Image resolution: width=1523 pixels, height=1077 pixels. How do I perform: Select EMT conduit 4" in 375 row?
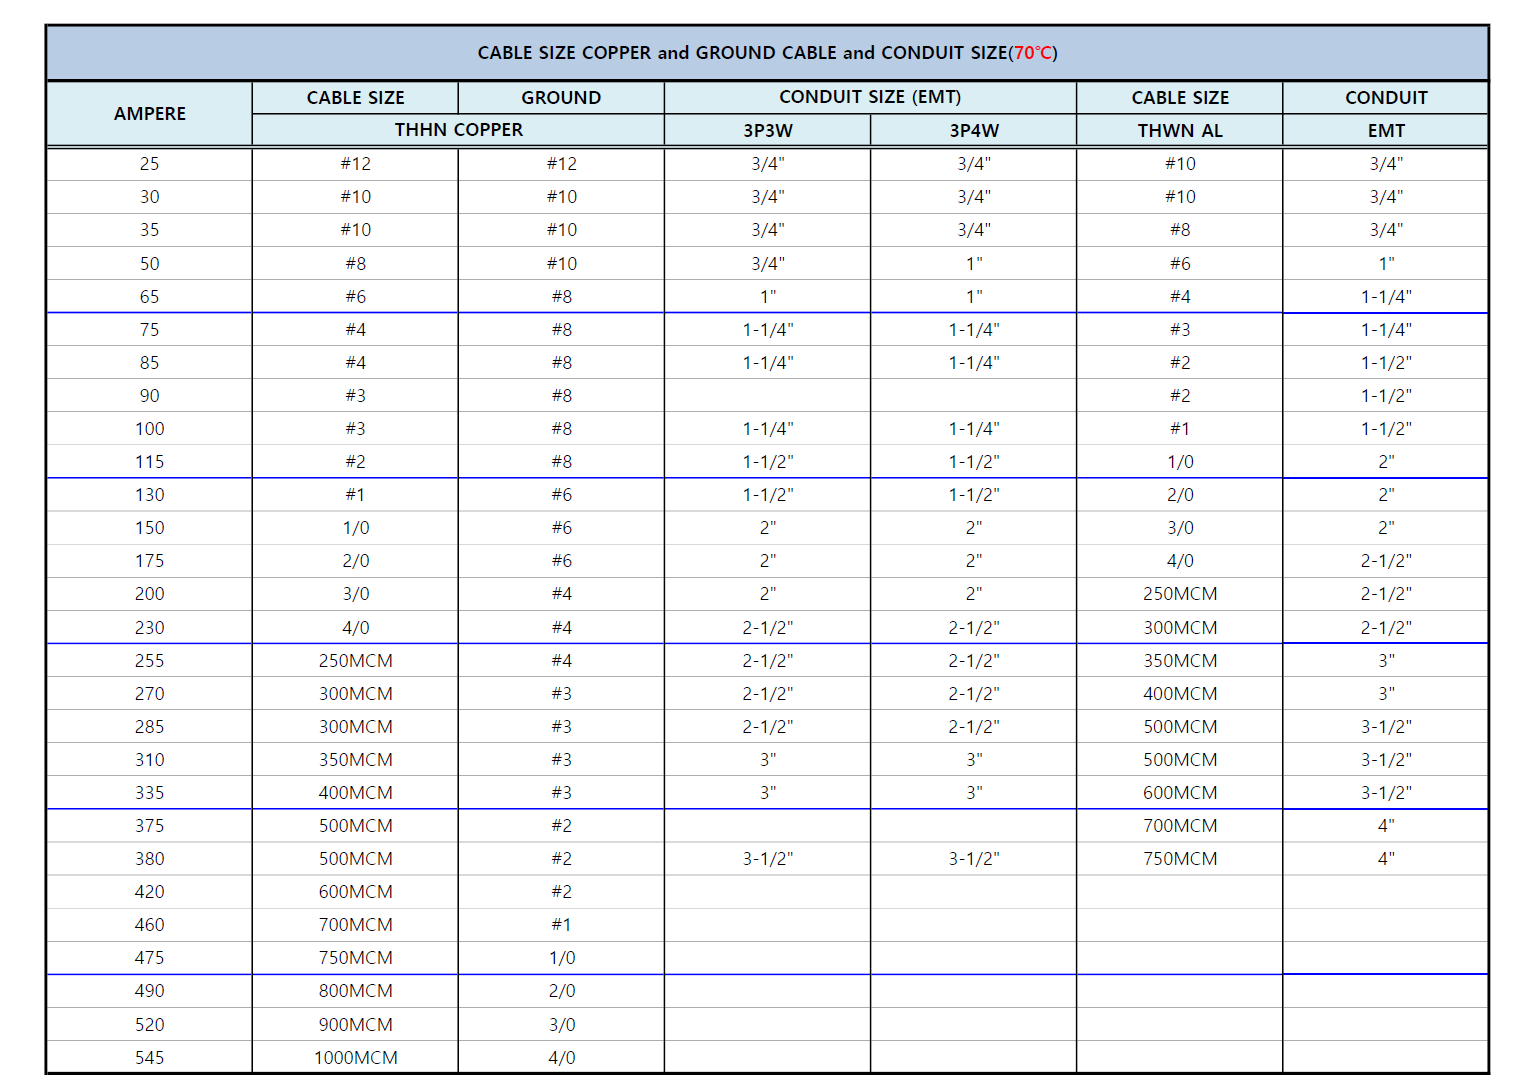point(1386,826)
